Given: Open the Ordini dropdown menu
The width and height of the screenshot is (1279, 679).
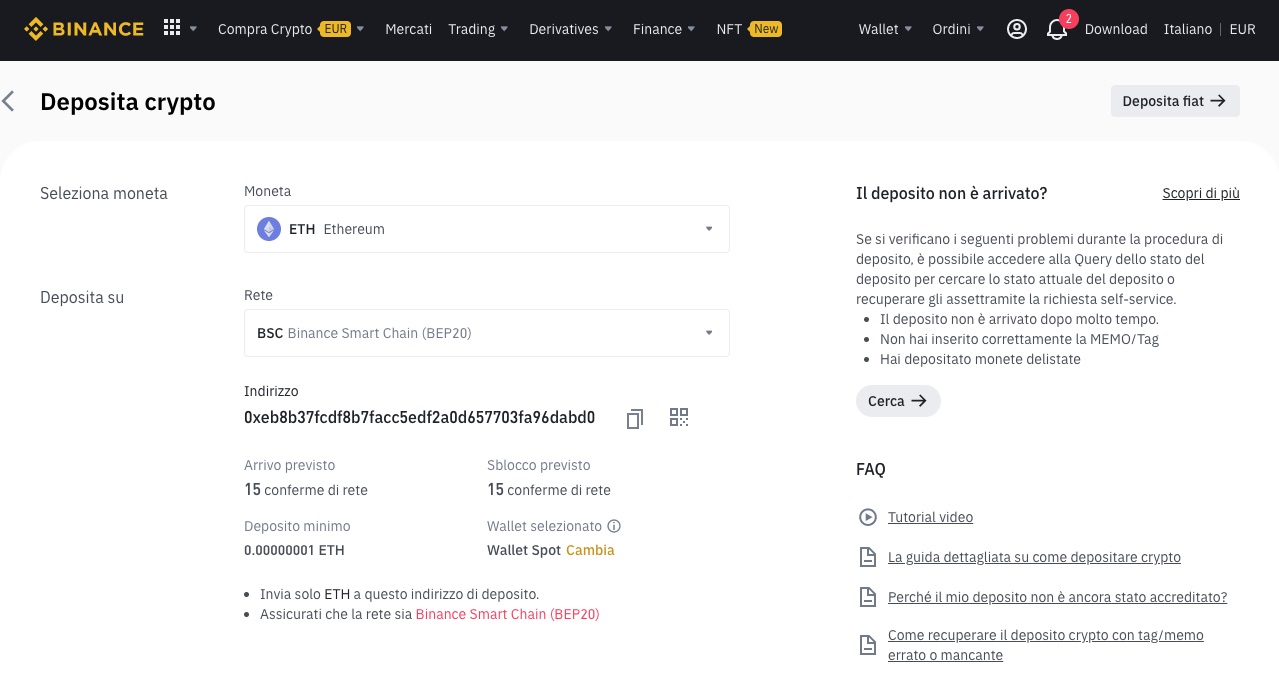Looking at the screenshot, I should click(959, 29).
